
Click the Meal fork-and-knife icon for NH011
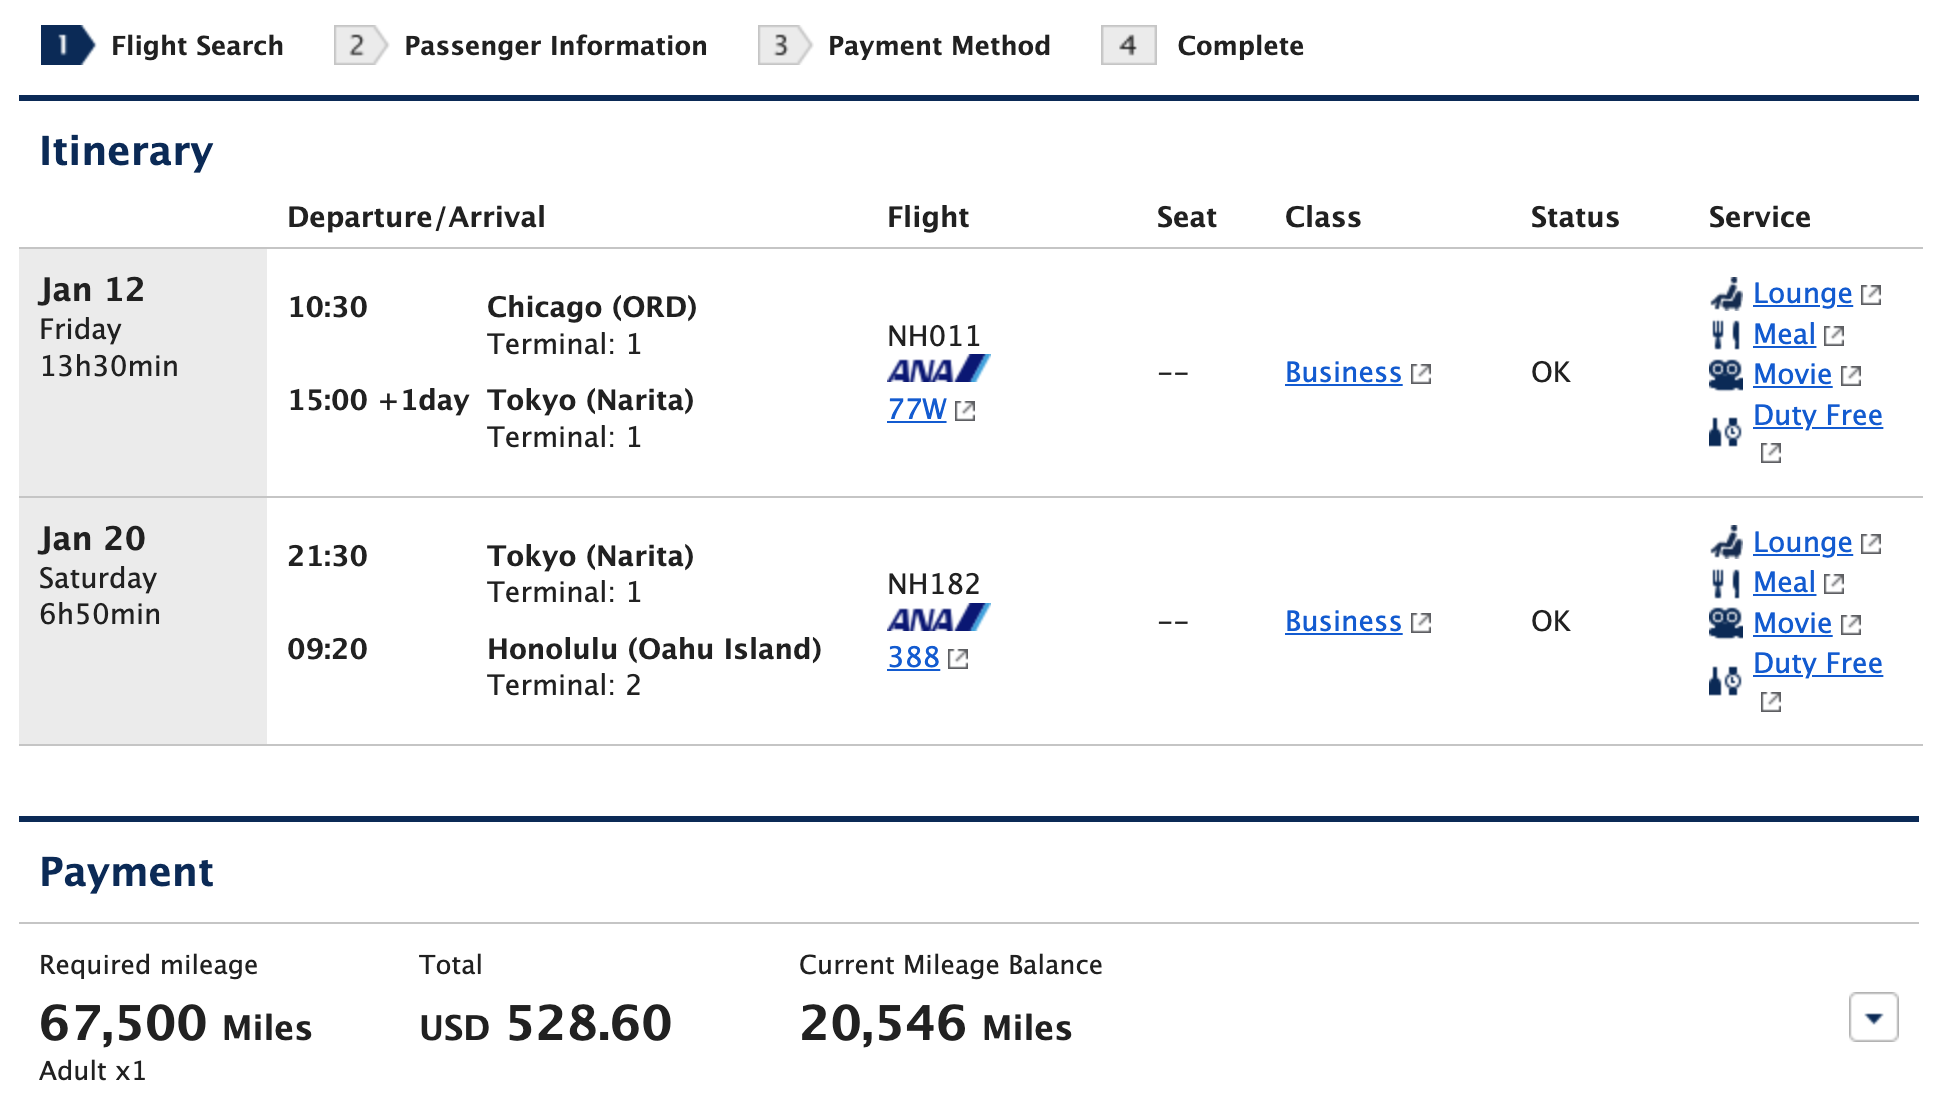[x=1726, y=335]
